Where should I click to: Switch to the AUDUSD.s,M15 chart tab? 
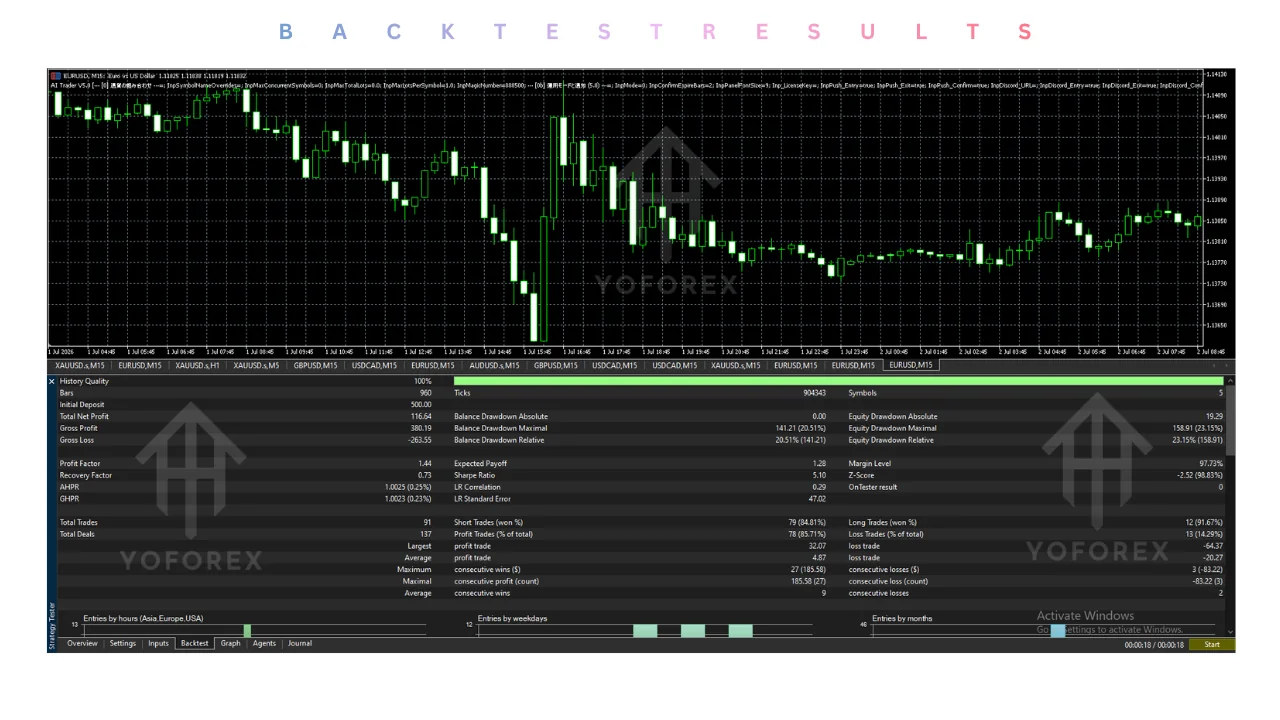point(494,365)
